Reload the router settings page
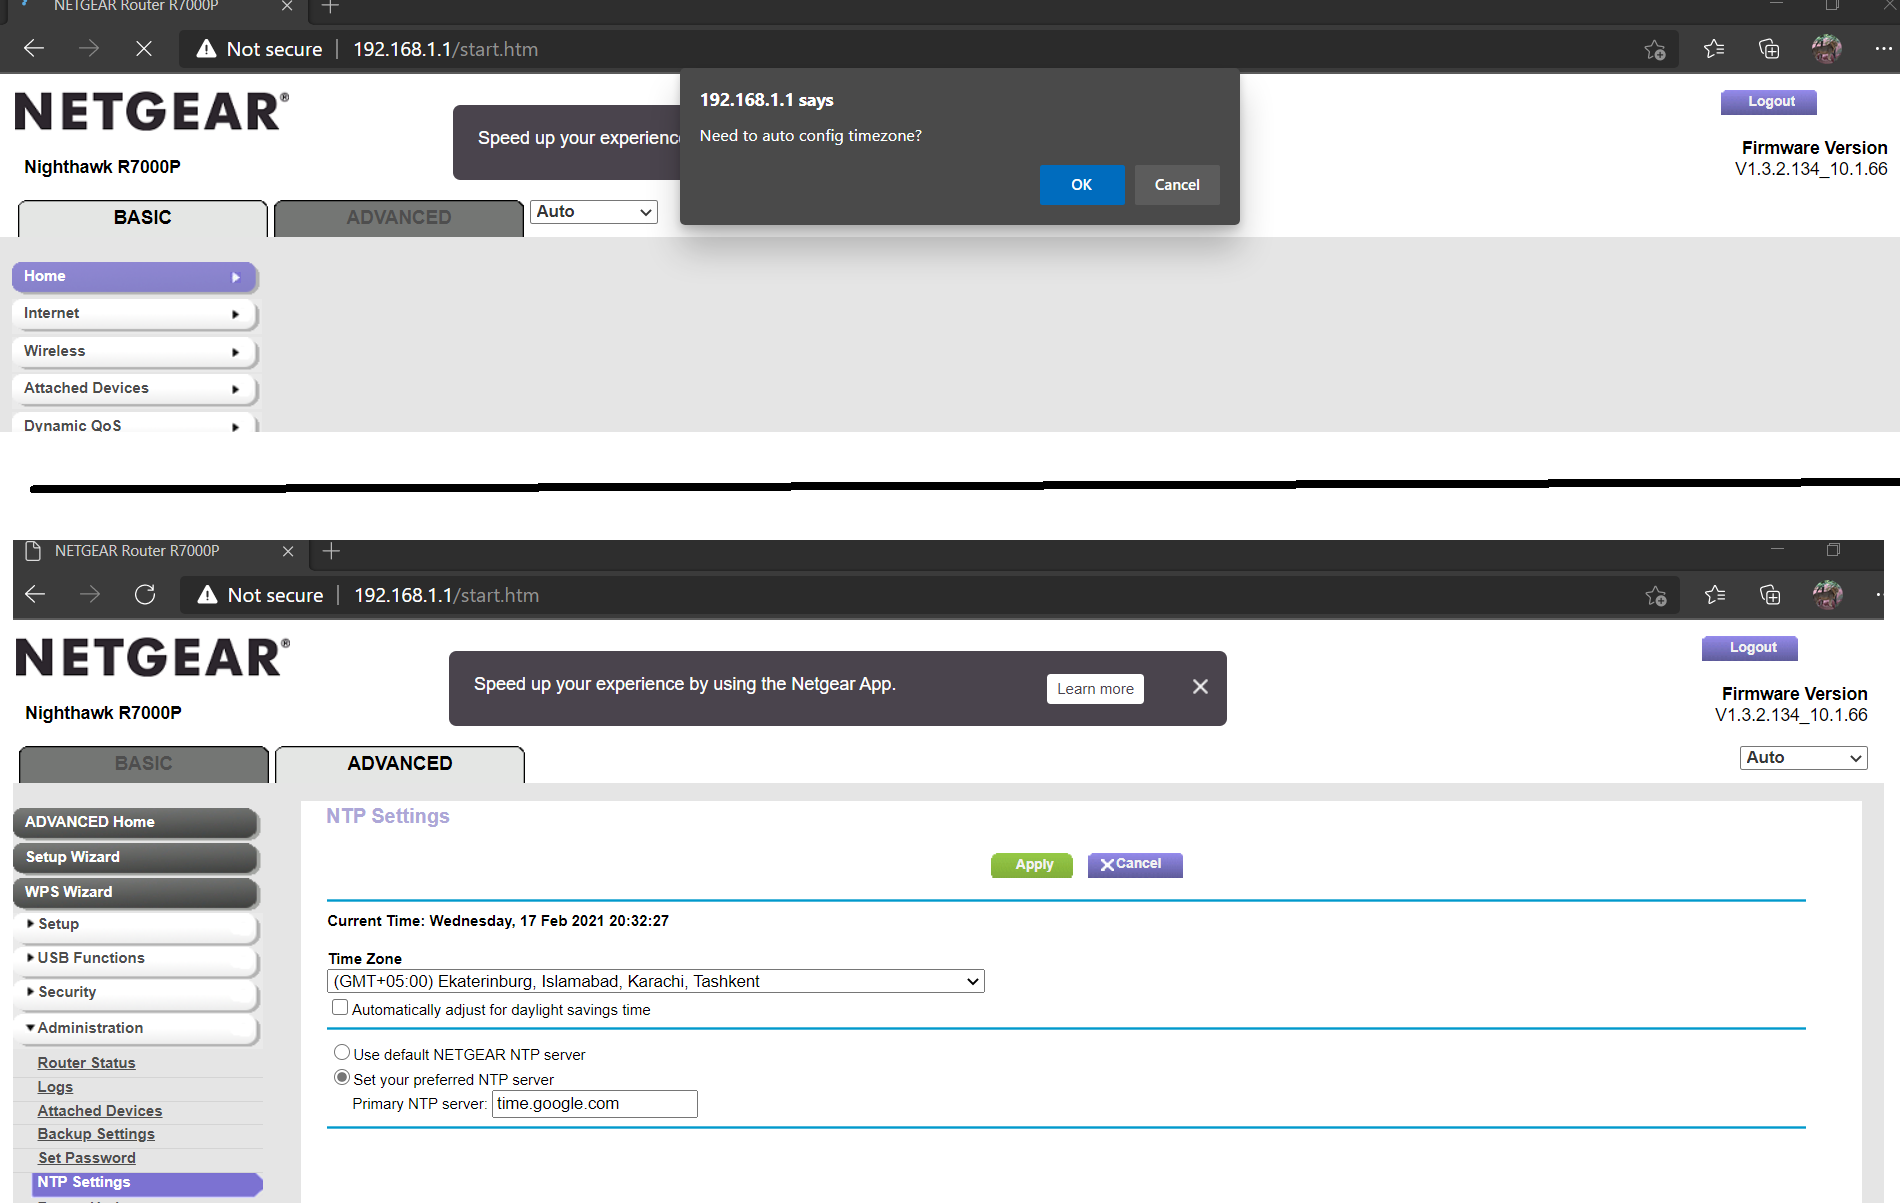 point(145,594)
